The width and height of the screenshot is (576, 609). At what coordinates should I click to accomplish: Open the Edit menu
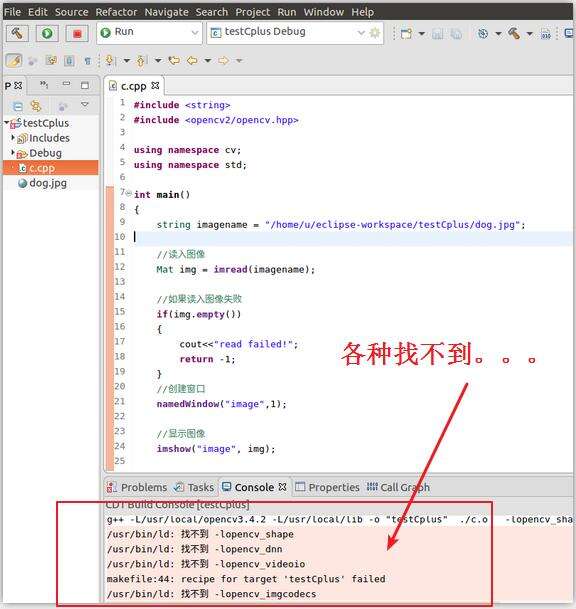[x=38, y=12]
